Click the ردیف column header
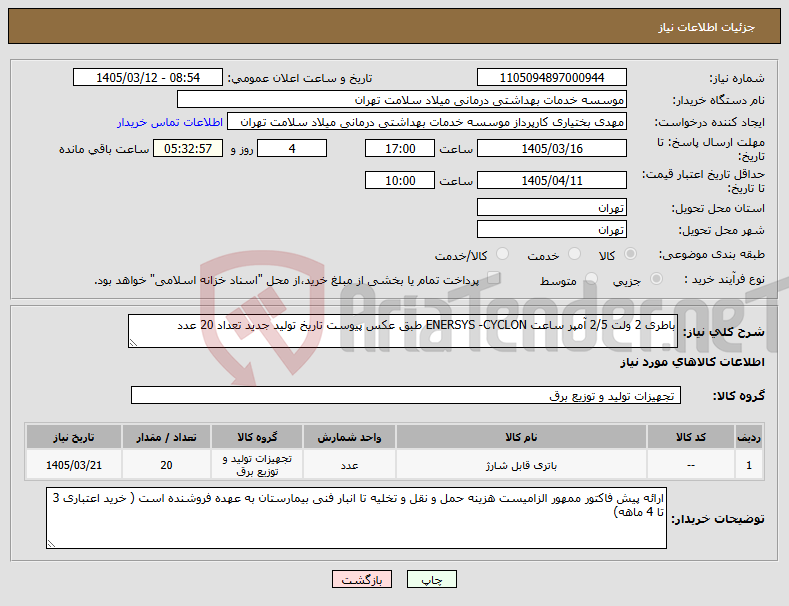The image size is (789, 606). 749,437
